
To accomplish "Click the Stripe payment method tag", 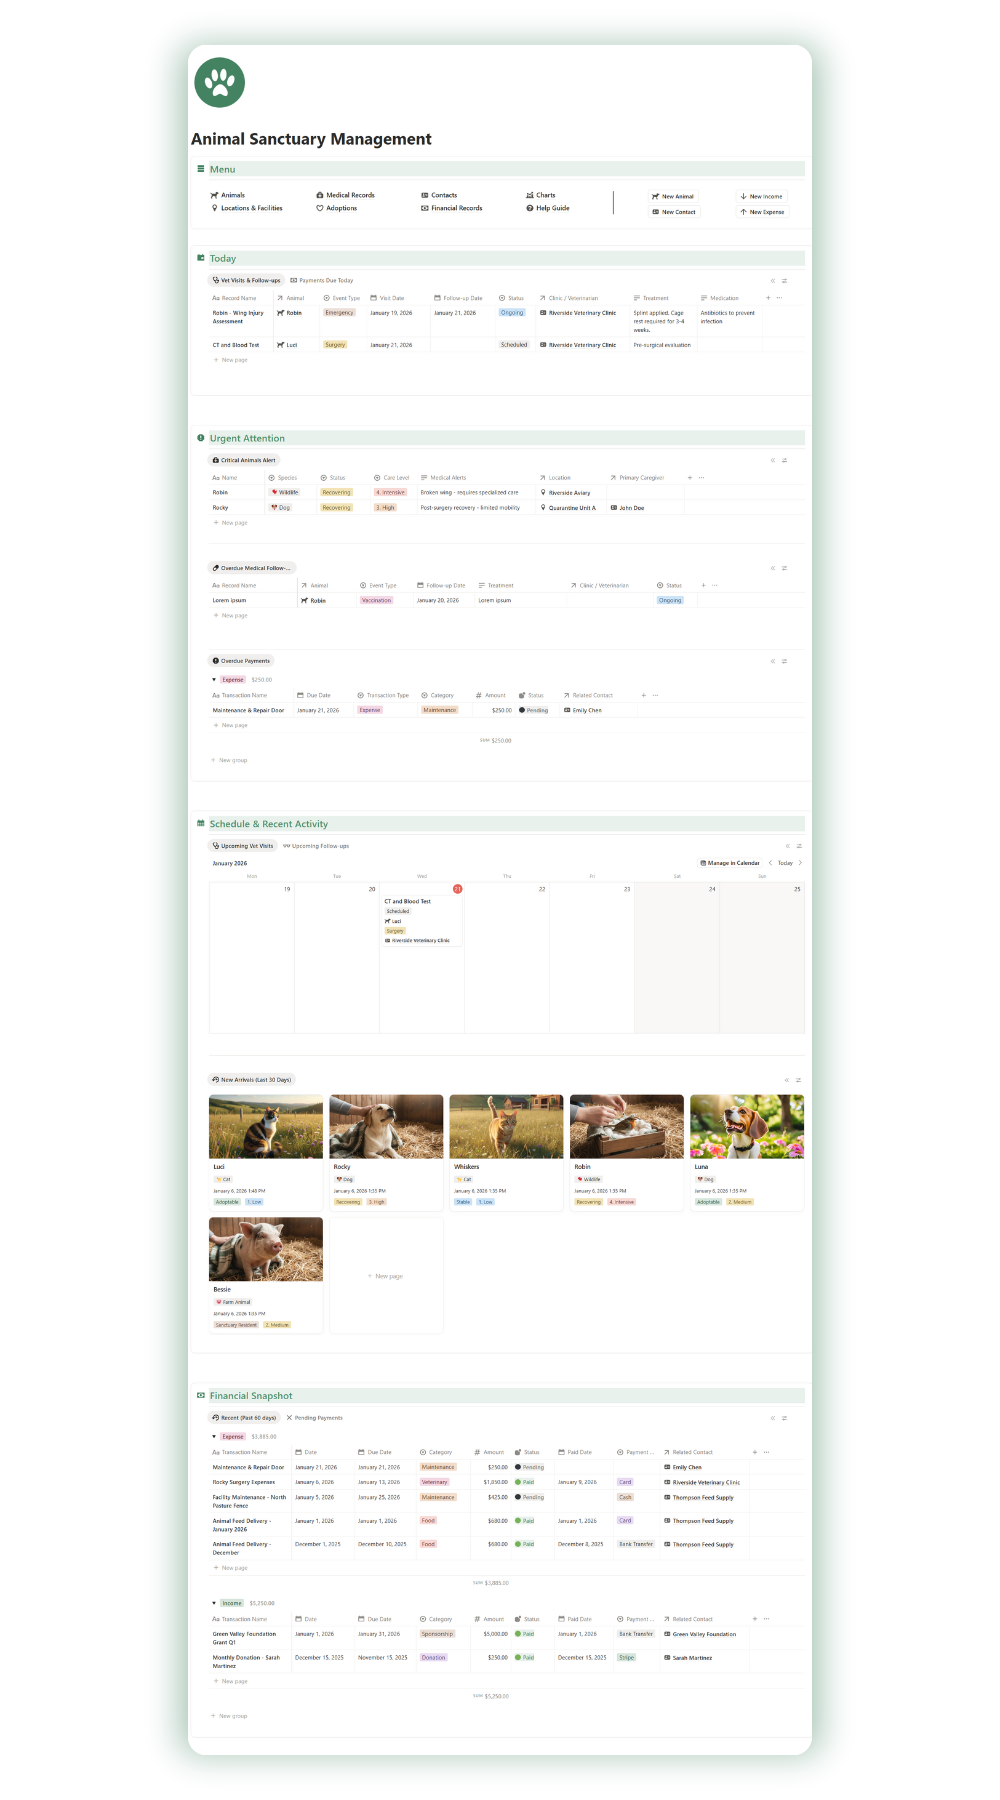I will [x=626, y=1657].
